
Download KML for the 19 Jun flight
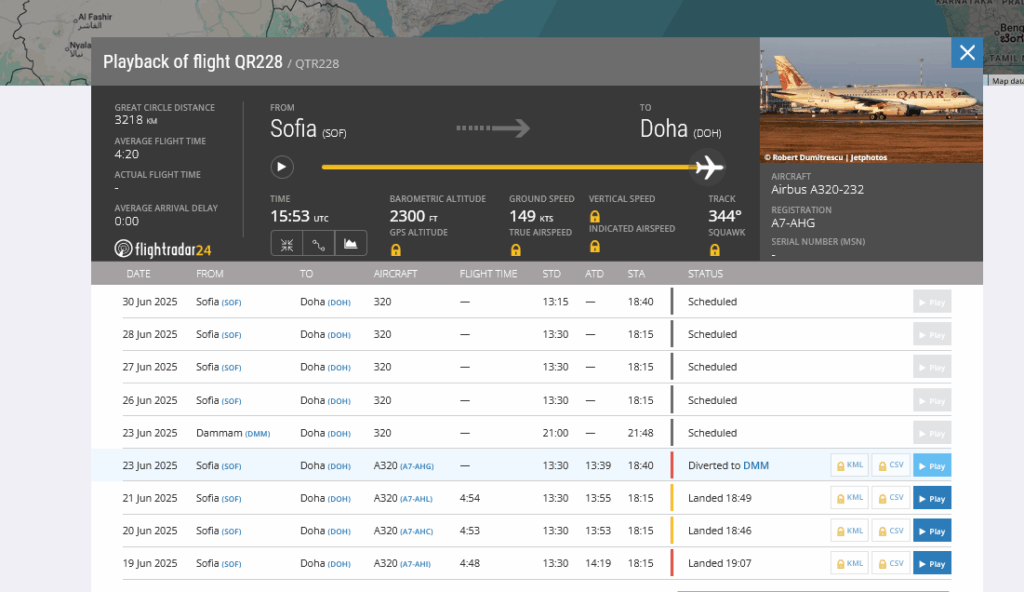(x=850, y=563)
